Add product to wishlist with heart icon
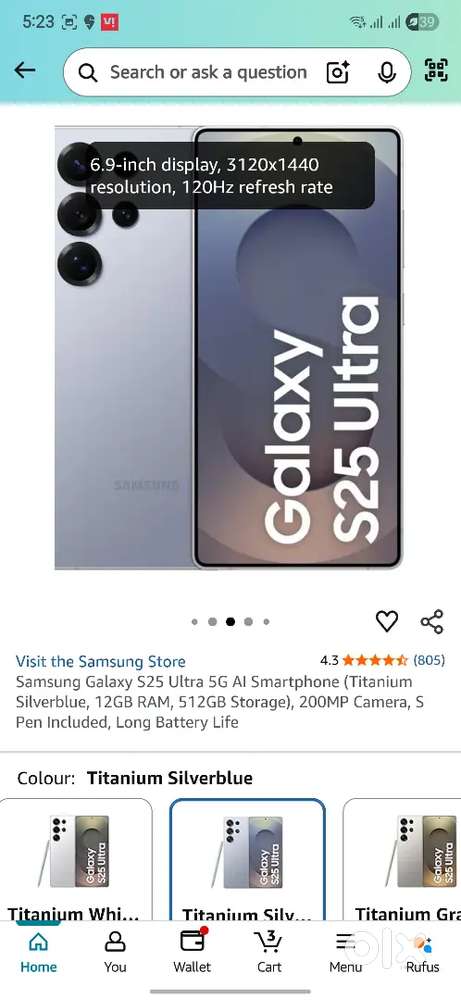The height and width of the screenshot is (1000, 461). tap(386, 621)
